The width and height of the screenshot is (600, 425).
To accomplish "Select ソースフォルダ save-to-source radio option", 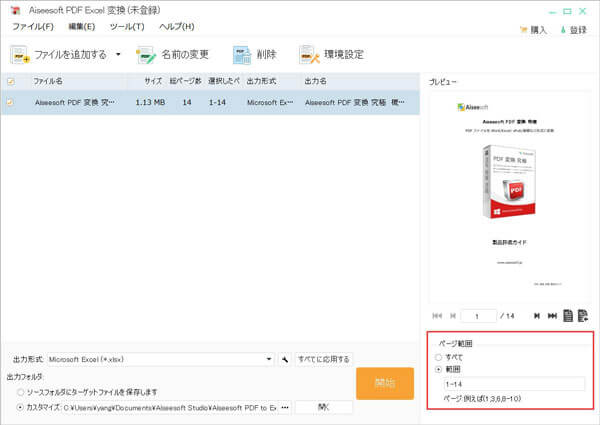I will click(x=19, y=393).
